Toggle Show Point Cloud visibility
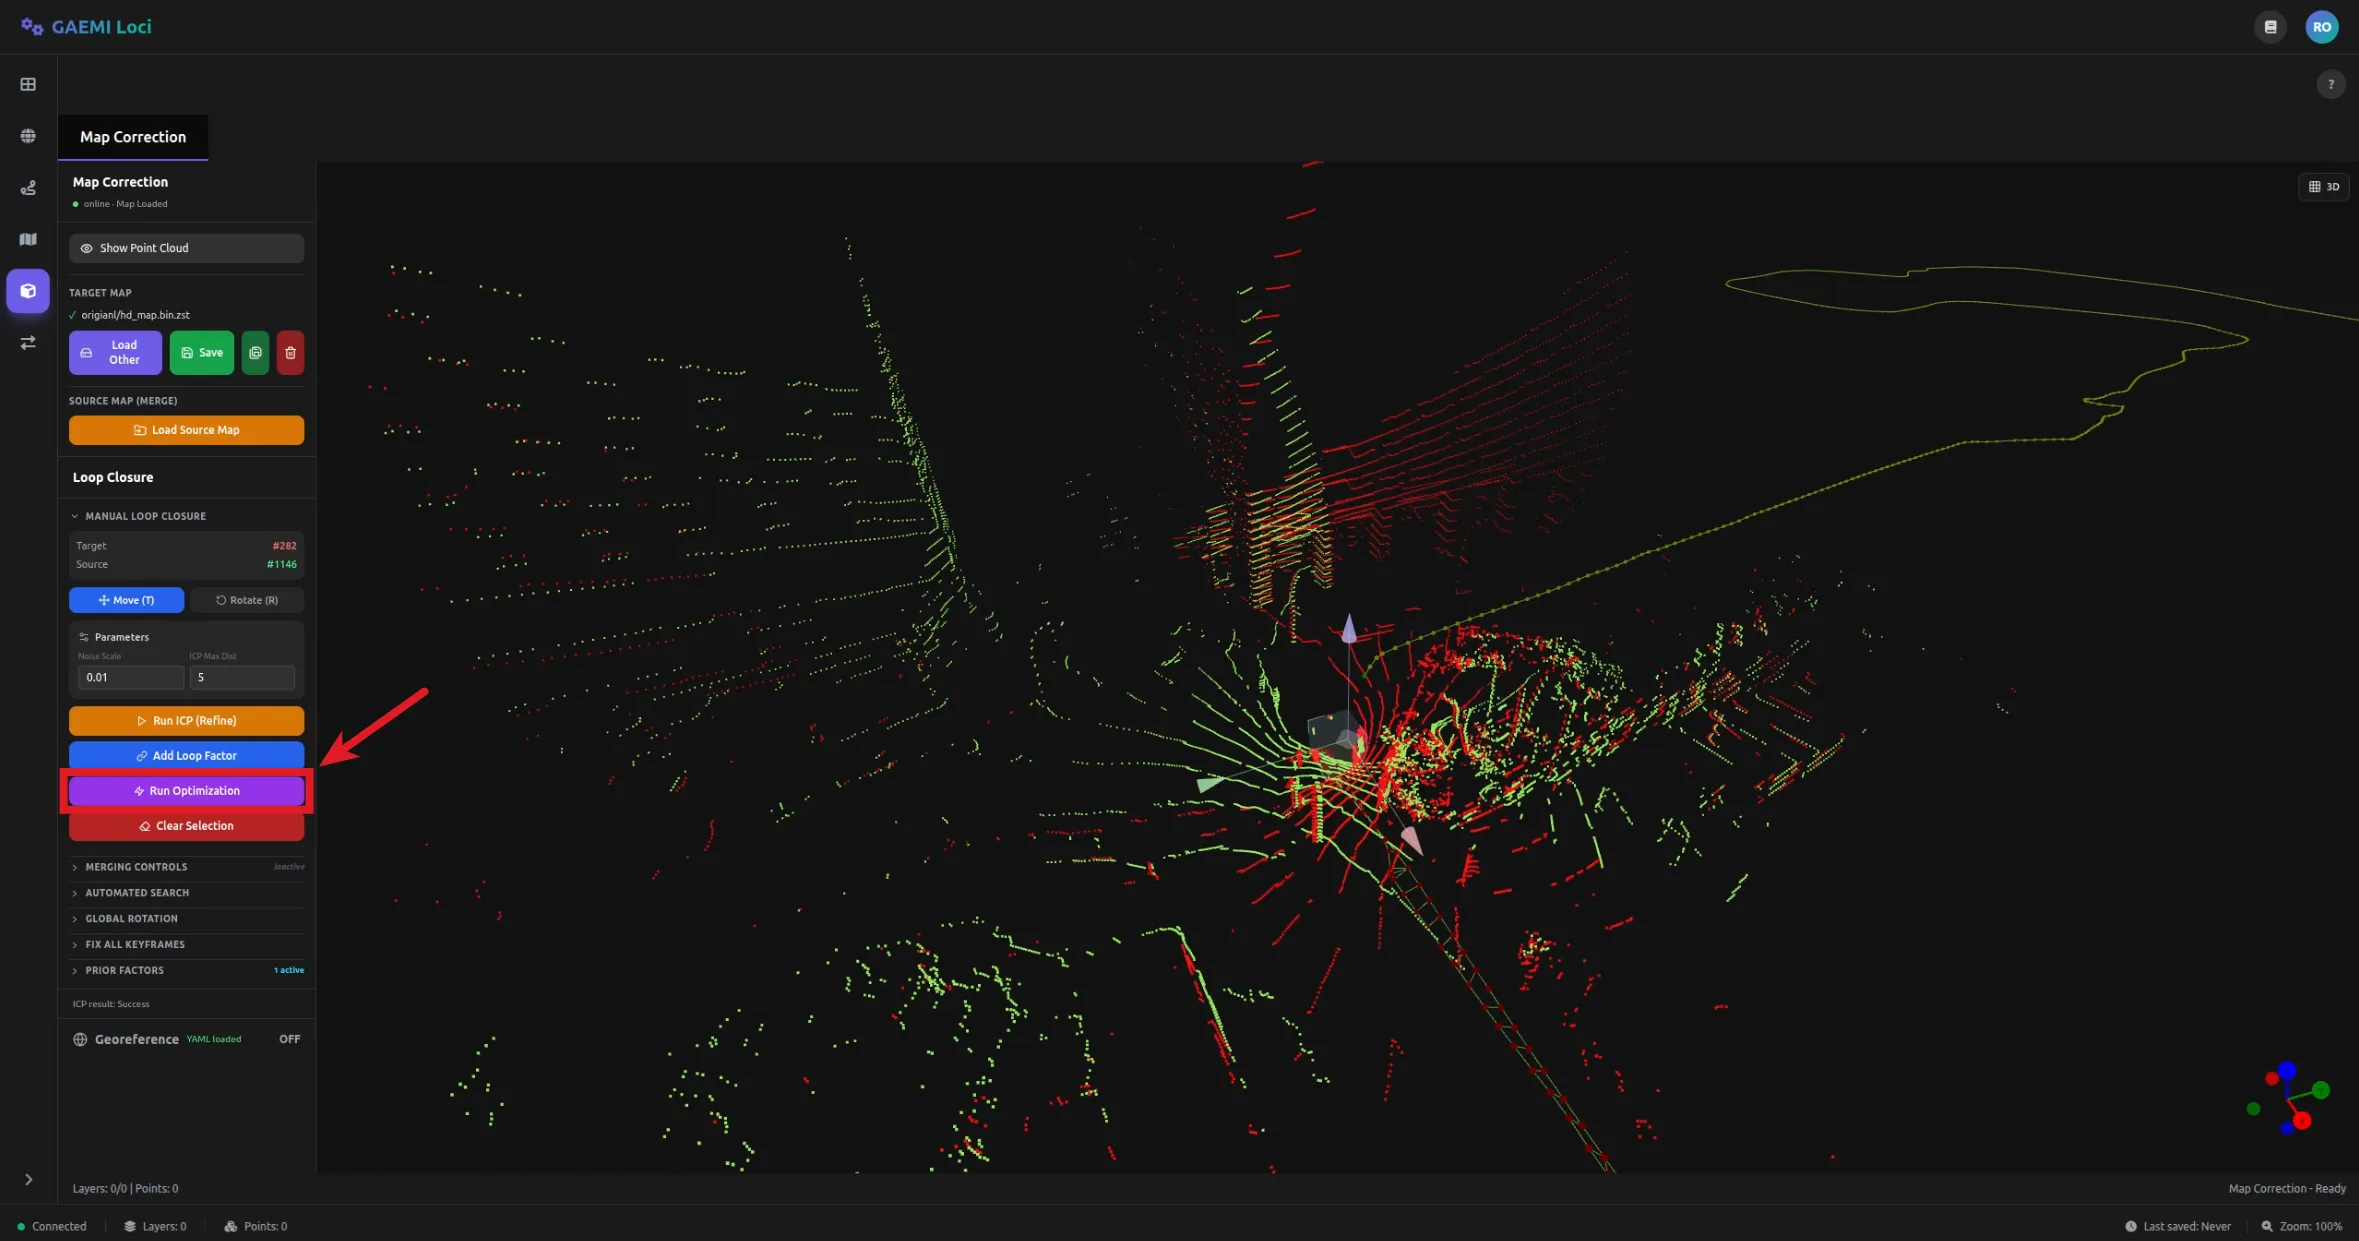Viewport: 2359px width, 1241px height. (x=186, y=247)
